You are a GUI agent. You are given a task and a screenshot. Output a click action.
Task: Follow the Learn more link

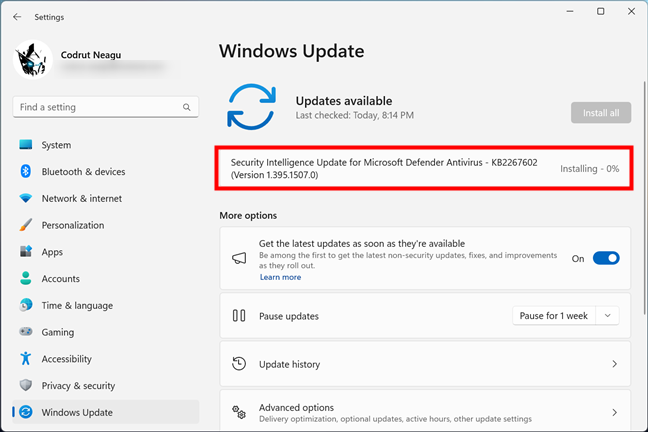[x=280, y=277]
